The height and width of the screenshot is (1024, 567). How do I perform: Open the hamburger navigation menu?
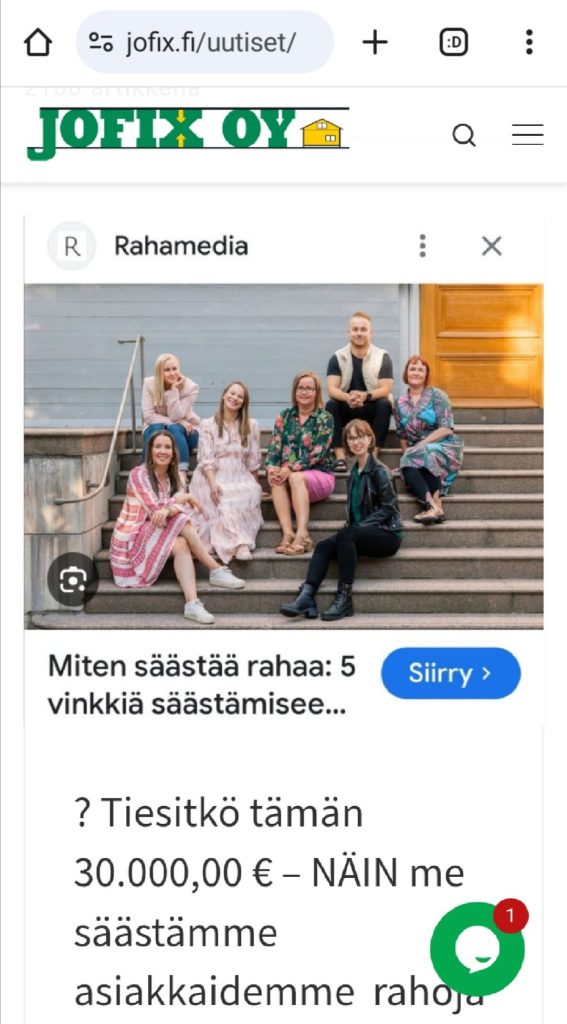[x=528, y=135]
